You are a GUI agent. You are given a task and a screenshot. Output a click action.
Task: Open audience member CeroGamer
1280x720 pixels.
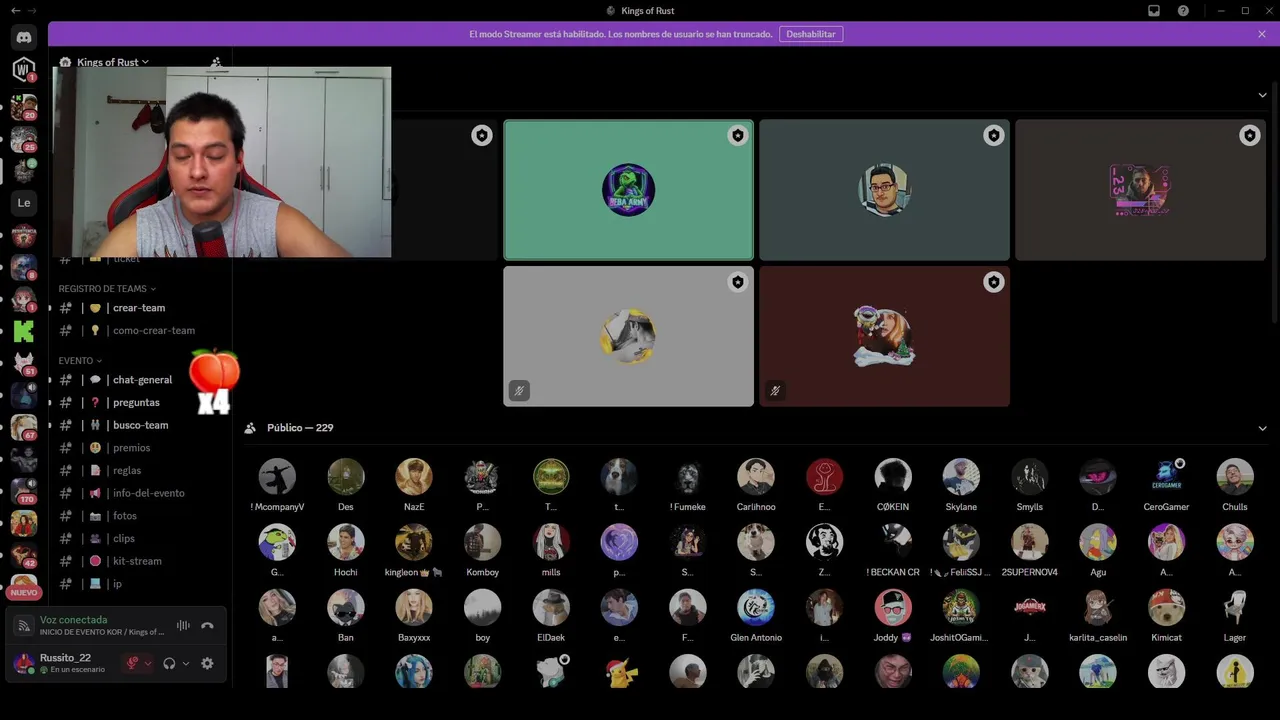pos(1166,484)
